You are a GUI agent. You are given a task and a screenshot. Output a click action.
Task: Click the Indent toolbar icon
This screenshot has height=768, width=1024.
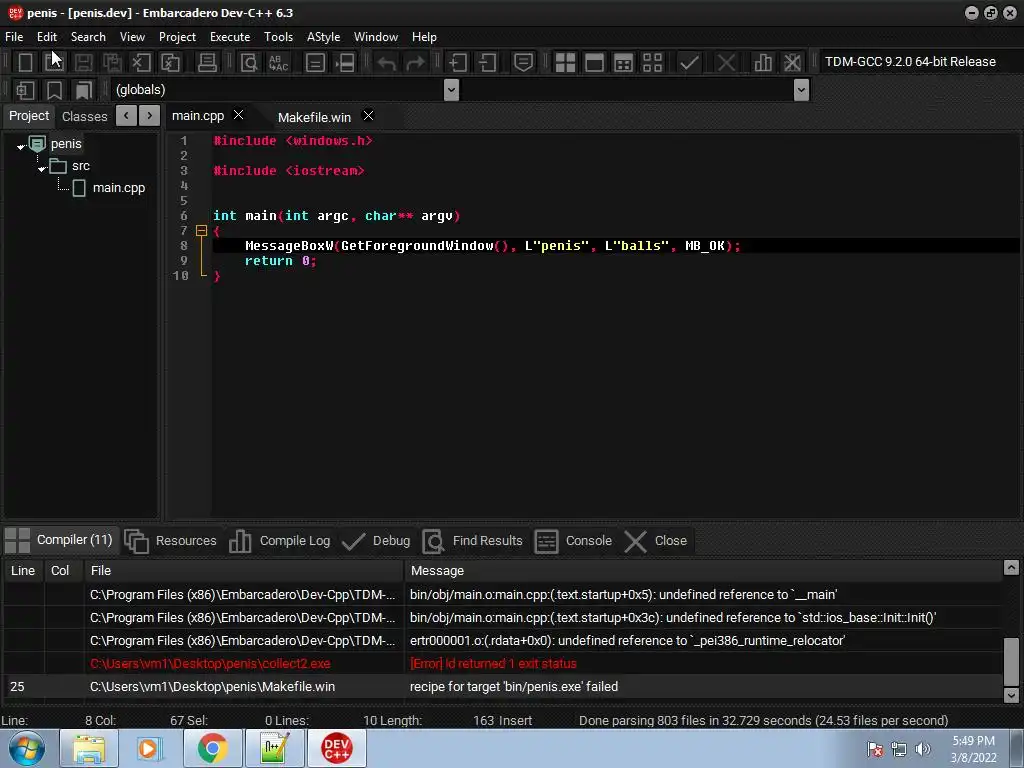coord(458,63)
